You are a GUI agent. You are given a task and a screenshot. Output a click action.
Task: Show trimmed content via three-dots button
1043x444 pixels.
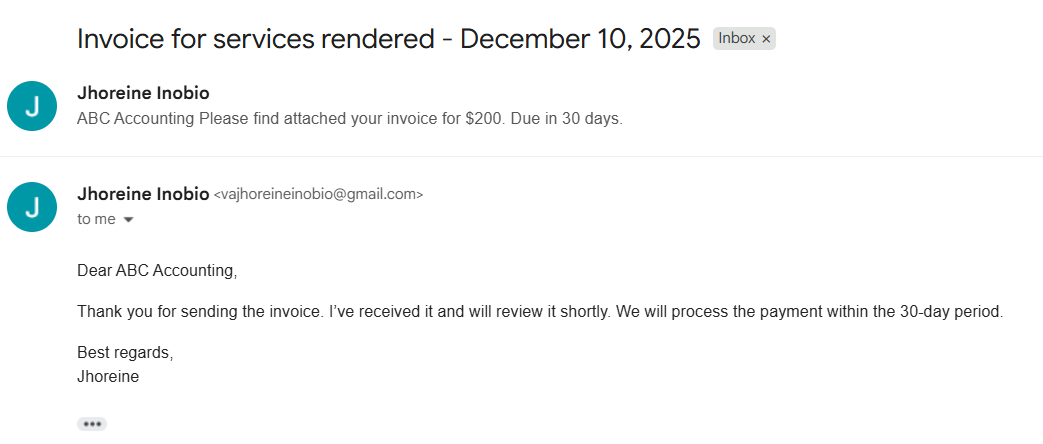[x=92, y=424]
